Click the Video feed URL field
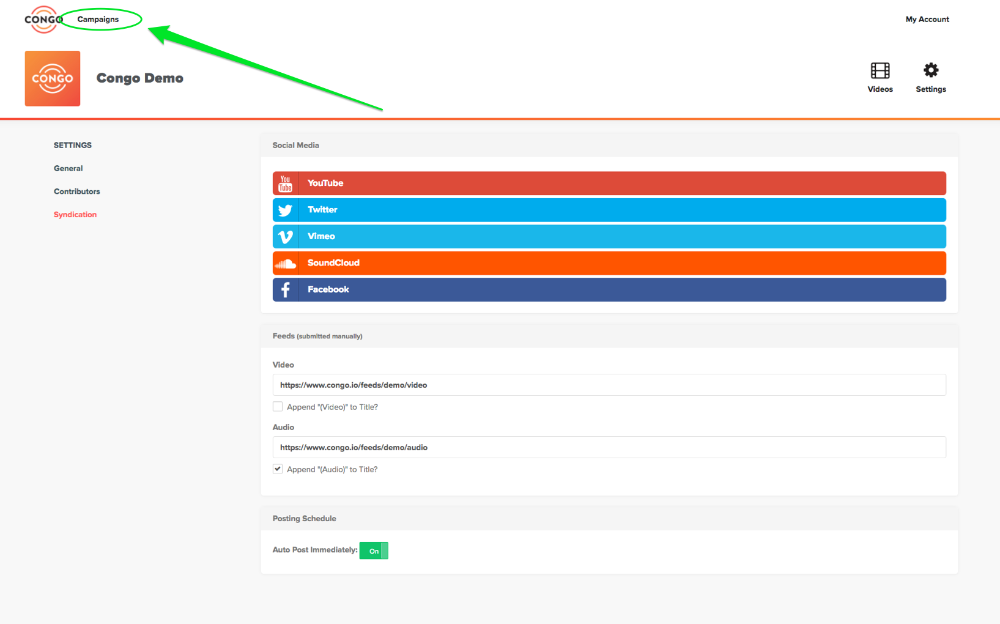 click(x=609, y=385)
